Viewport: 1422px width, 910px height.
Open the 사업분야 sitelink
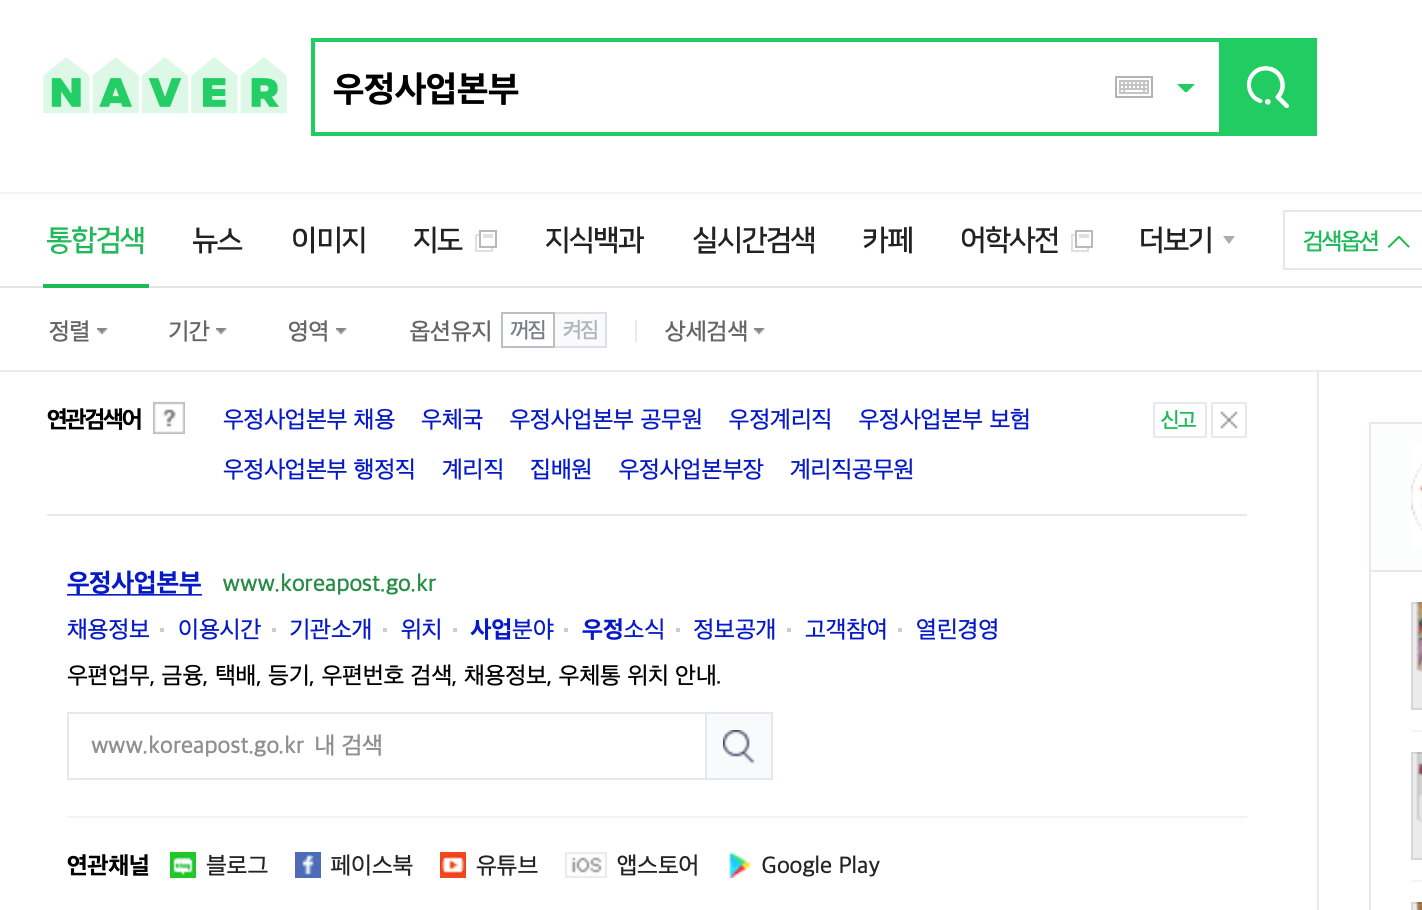512,629
